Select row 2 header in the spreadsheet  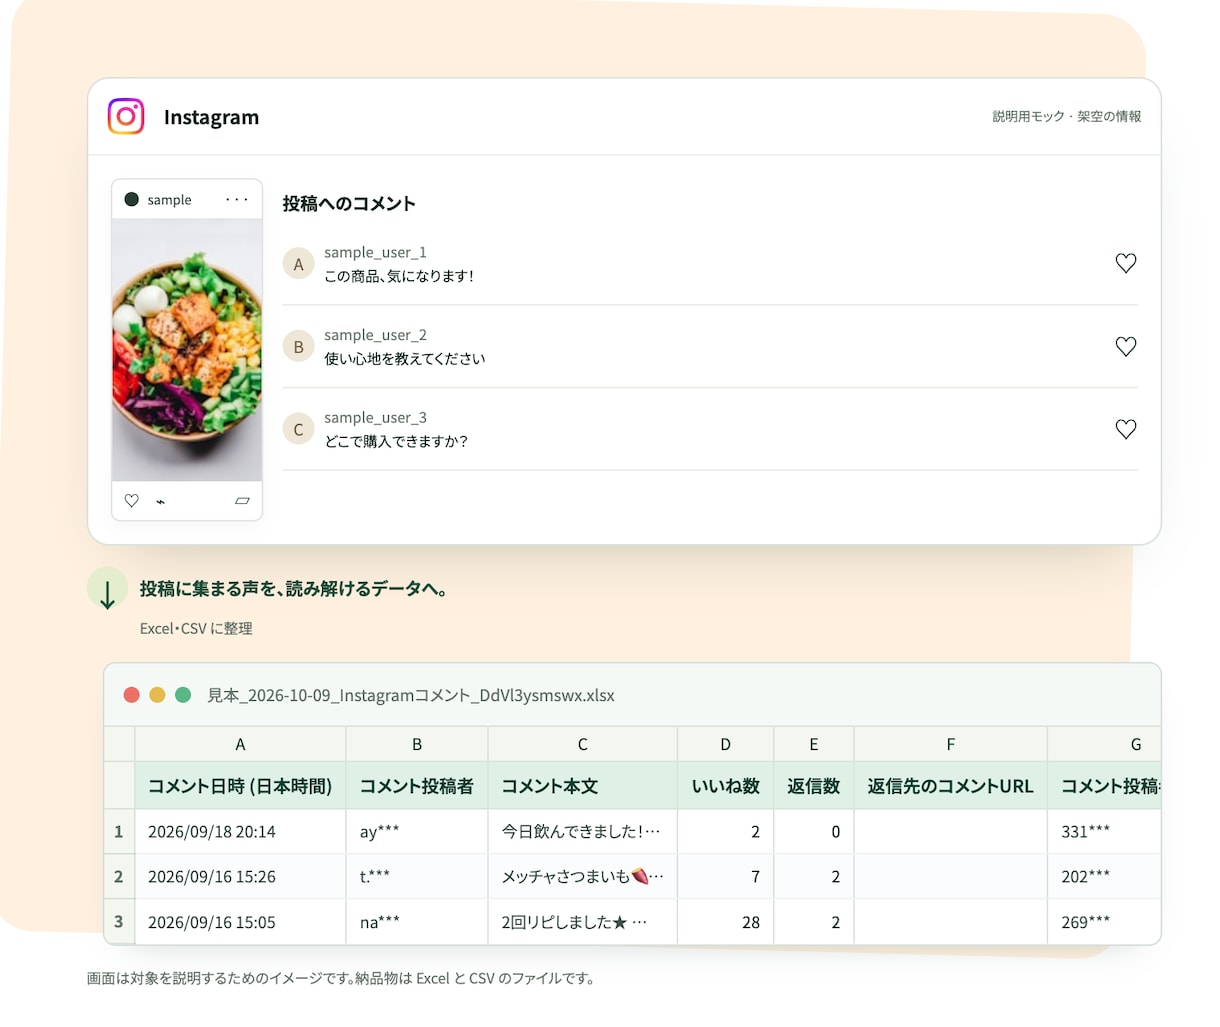pyautogui.click(x=119, y=876)
